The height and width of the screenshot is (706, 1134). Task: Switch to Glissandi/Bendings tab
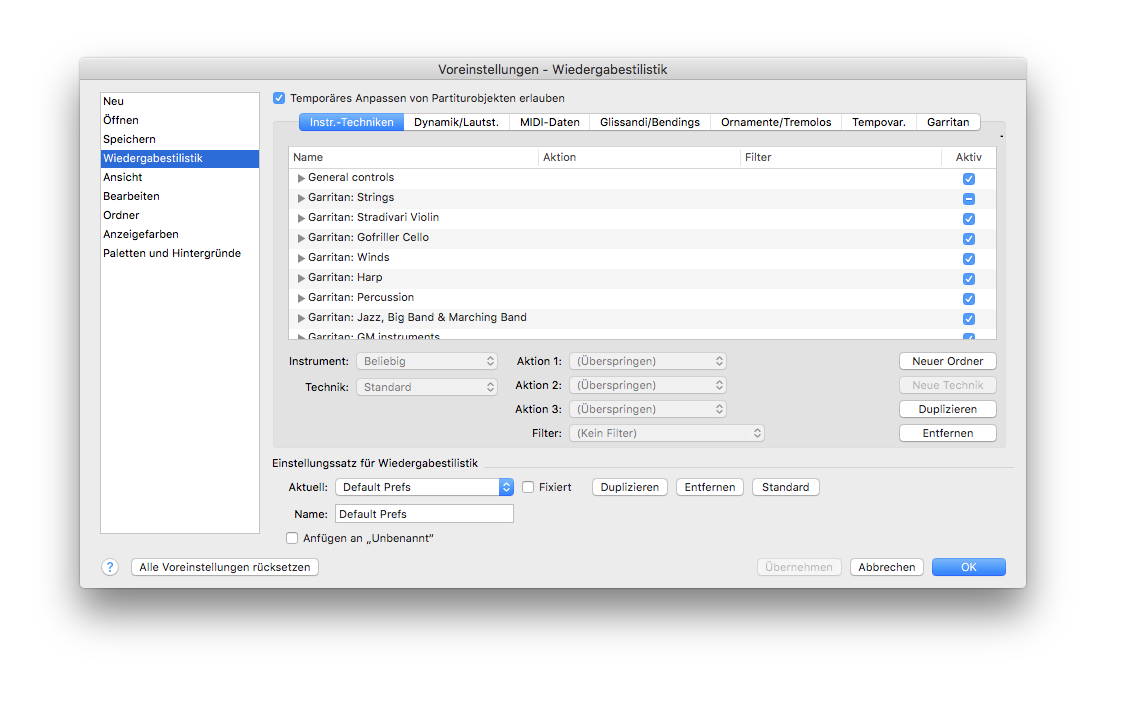click(x=650, y=122)
